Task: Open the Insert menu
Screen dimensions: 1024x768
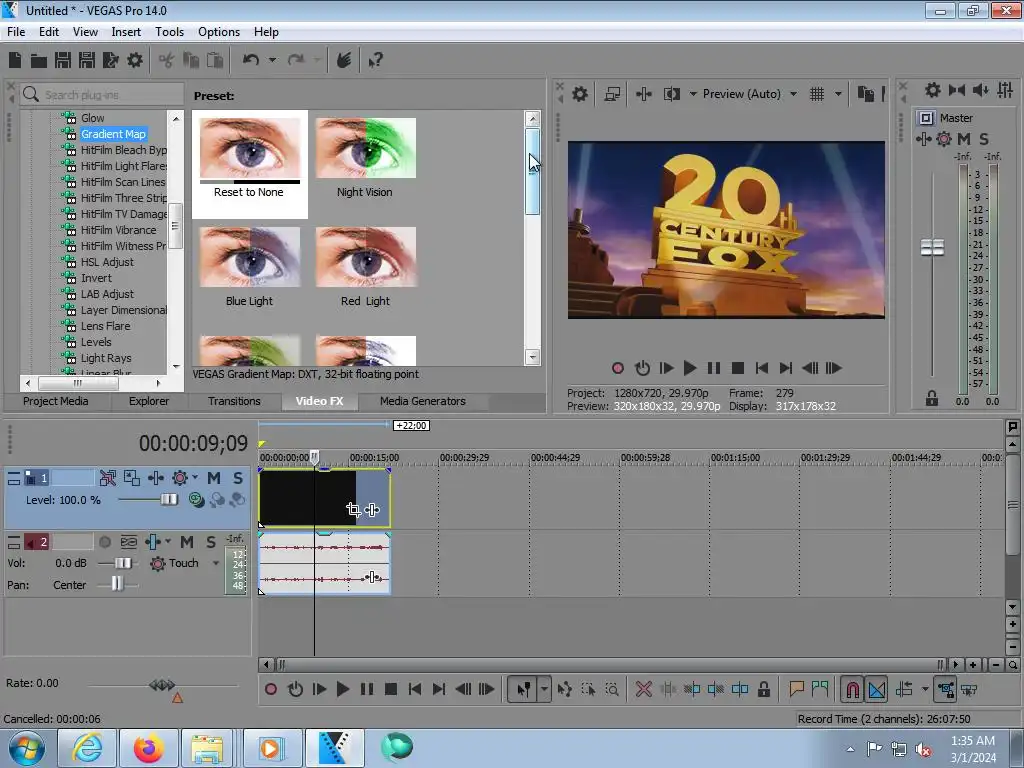Action: click(125, 32)
